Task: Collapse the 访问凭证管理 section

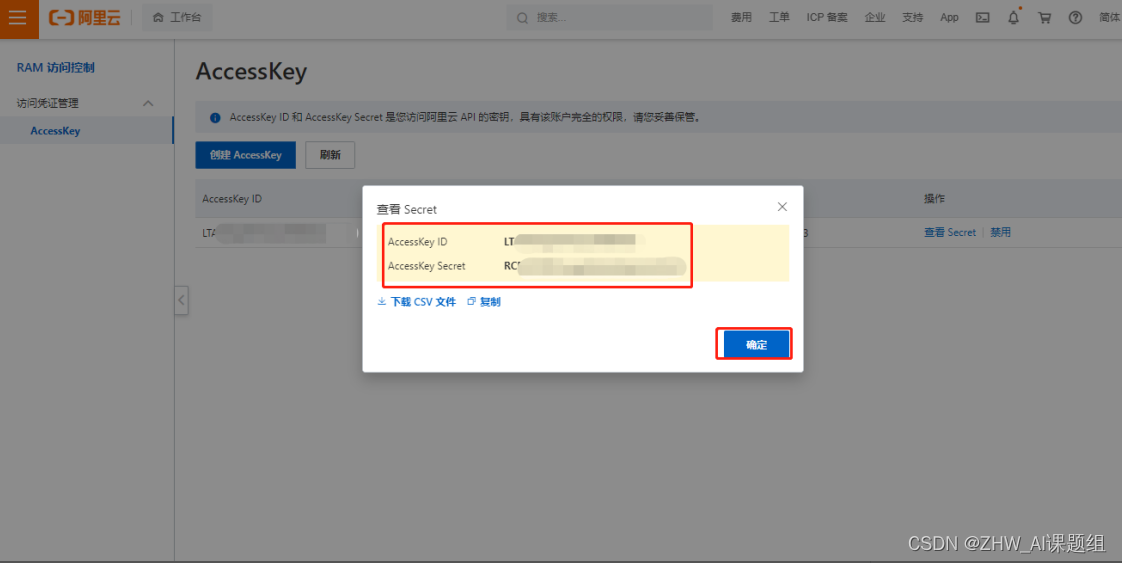Action: pyautogui.click(x=148, y=103)
